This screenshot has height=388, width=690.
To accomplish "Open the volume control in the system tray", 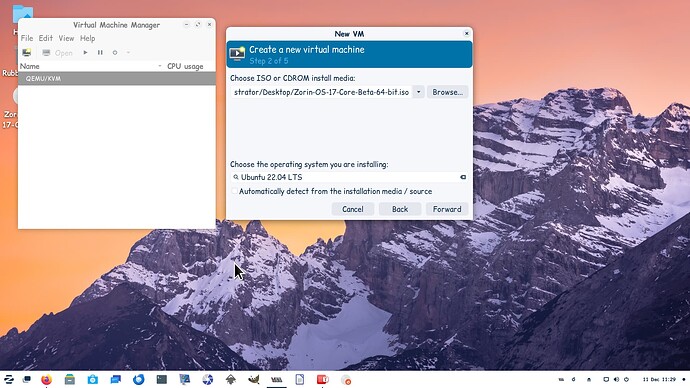I will (x=616, y=379).
